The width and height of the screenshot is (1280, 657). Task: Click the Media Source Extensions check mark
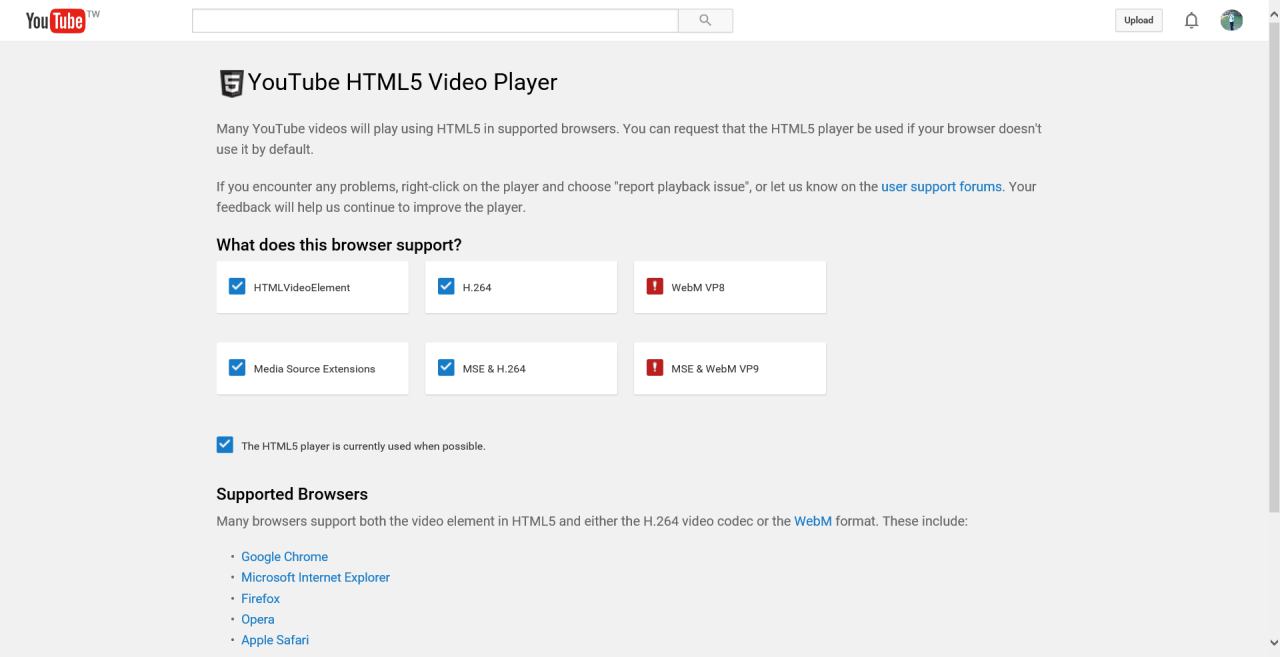tap(237, 368)
